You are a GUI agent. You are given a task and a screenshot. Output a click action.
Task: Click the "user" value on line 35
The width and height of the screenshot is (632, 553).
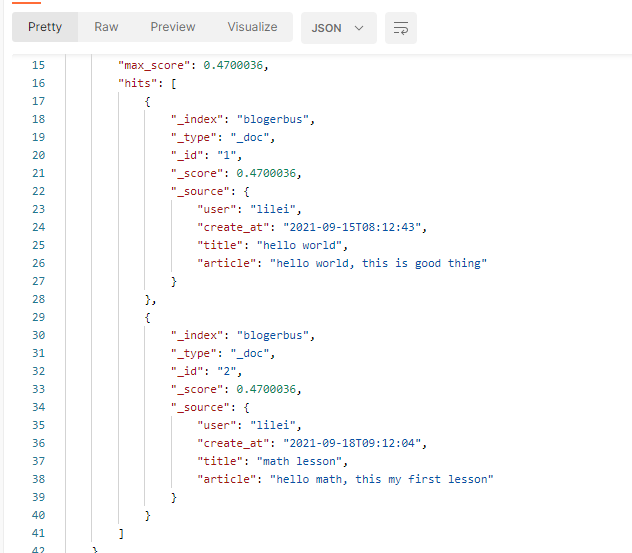273,425
